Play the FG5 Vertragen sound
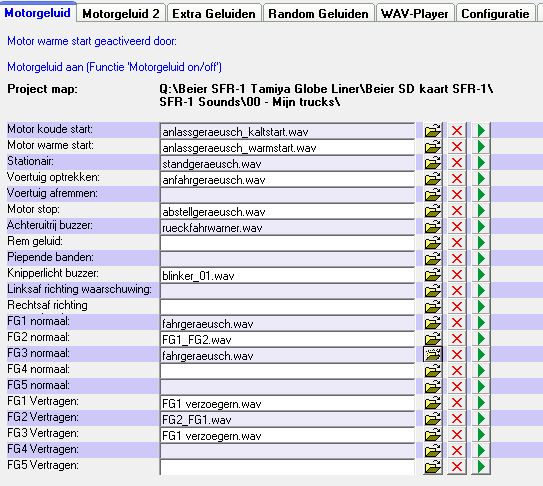 coord(481,467)
